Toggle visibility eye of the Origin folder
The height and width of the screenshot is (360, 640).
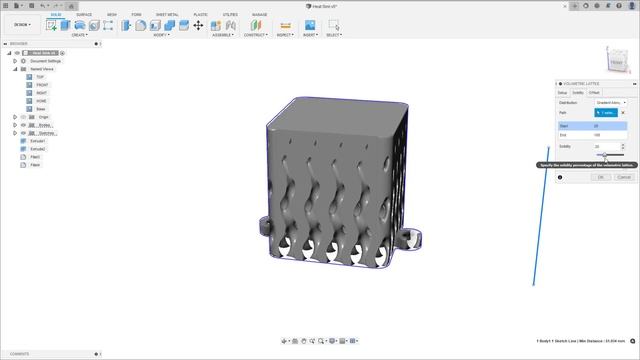(x=23, y=117)
